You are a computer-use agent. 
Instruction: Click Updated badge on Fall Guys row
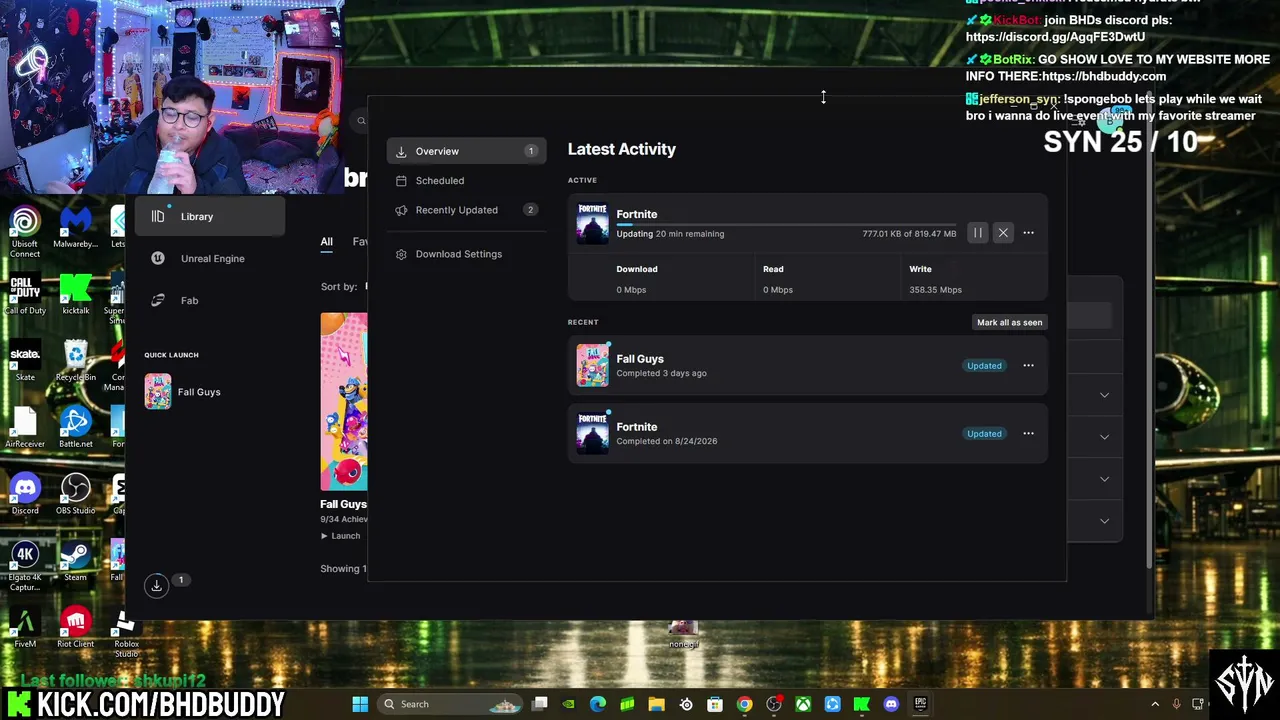[984, 366]
